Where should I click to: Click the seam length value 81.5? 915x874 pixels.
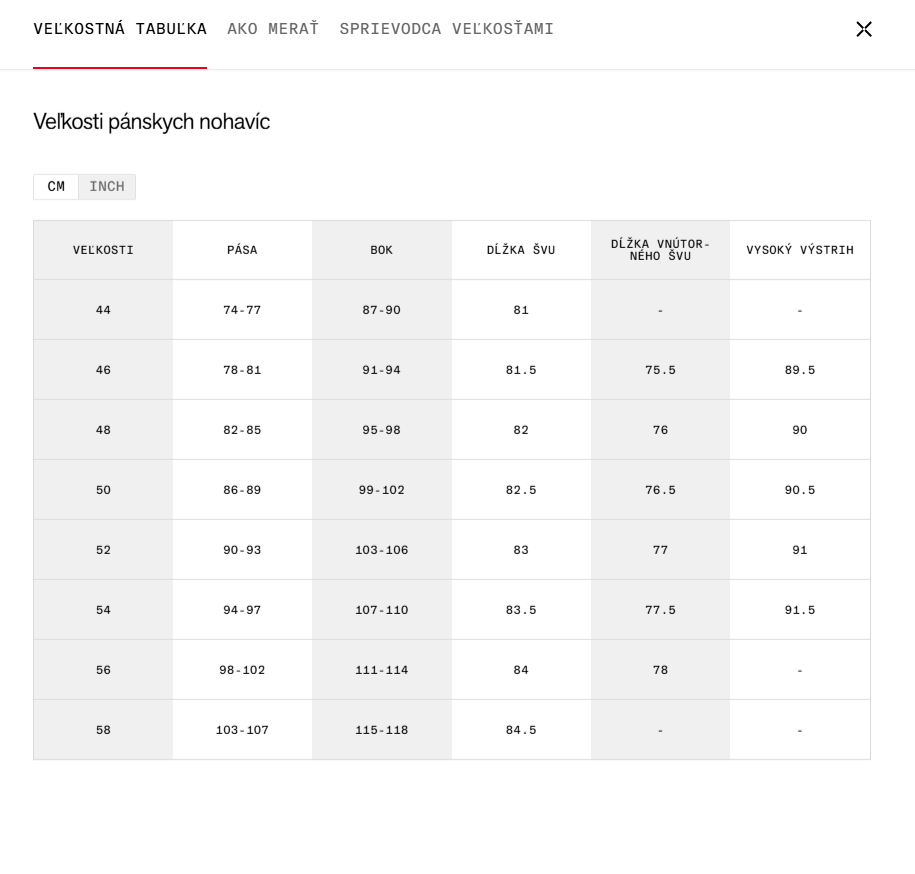click(521, 370)
